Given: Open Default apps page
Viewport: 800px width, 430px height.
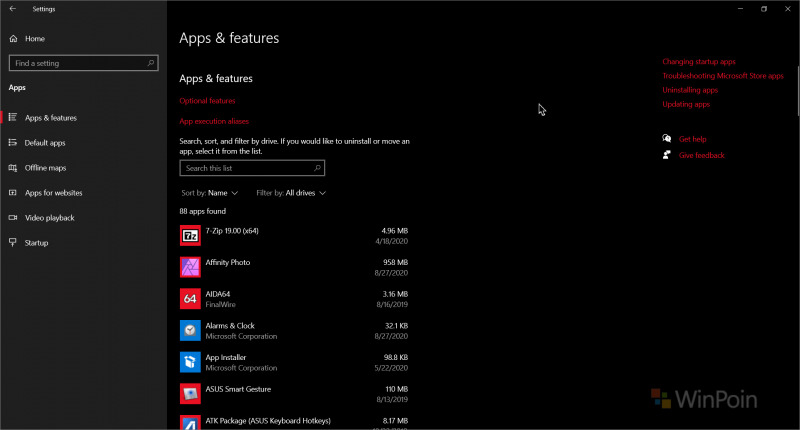Looking at the screenshot, I should (x=45, y=143).
